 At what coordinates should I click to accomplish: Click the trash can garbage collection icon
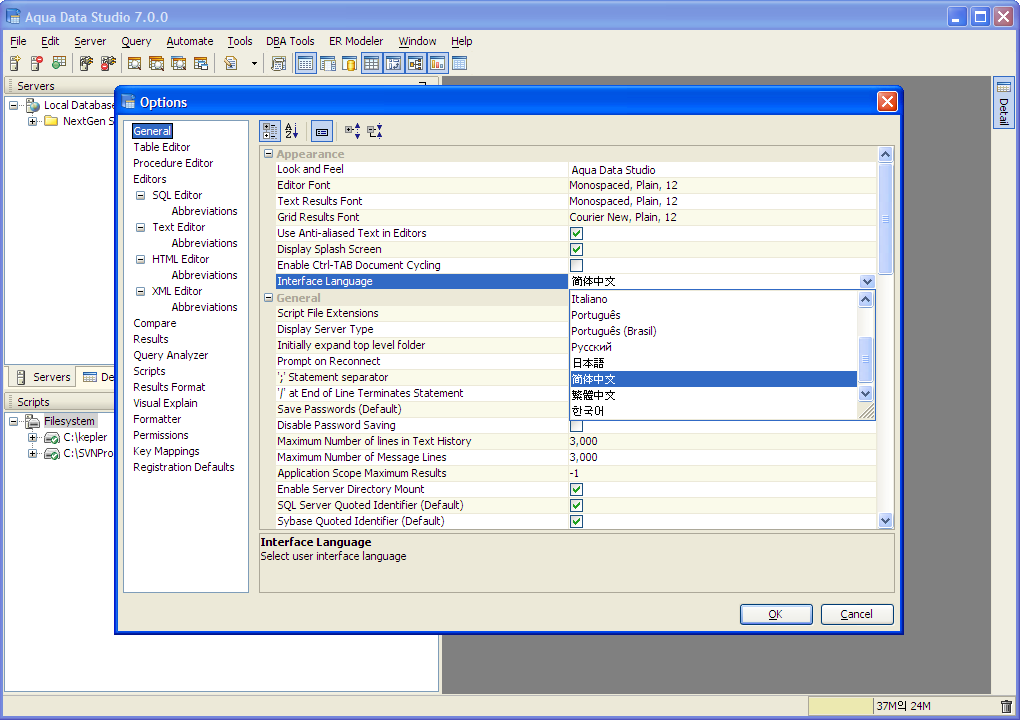click(x=1006, y=706)
